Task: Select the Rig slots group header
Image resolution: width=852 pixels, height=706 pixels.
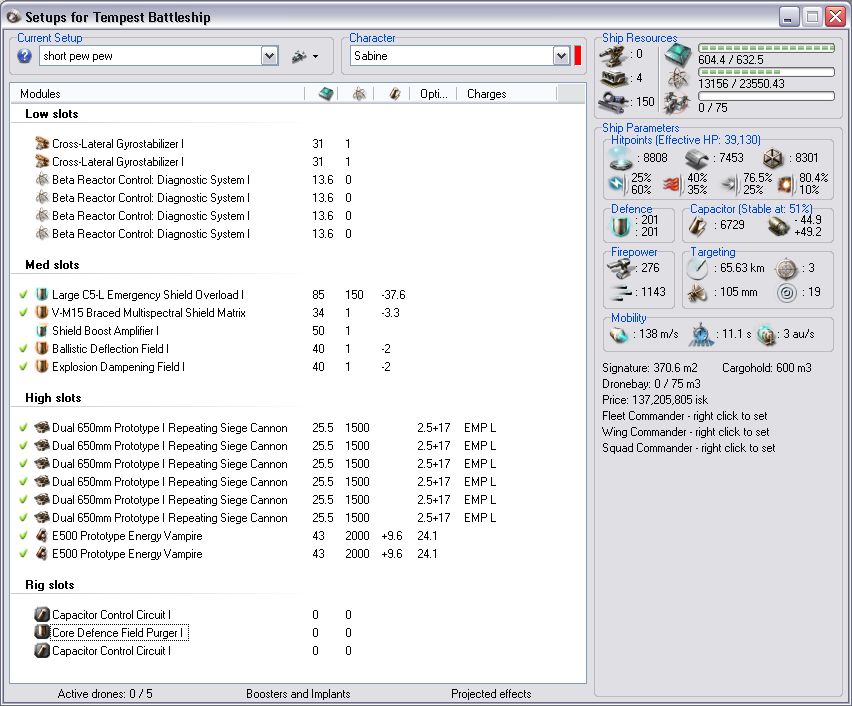Action: (49, 585)
